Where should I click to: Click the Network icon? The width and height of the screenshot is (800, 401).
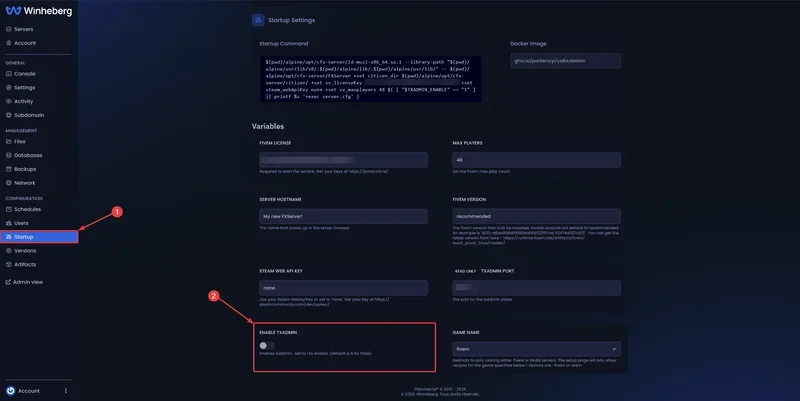(x=9, y=183)
